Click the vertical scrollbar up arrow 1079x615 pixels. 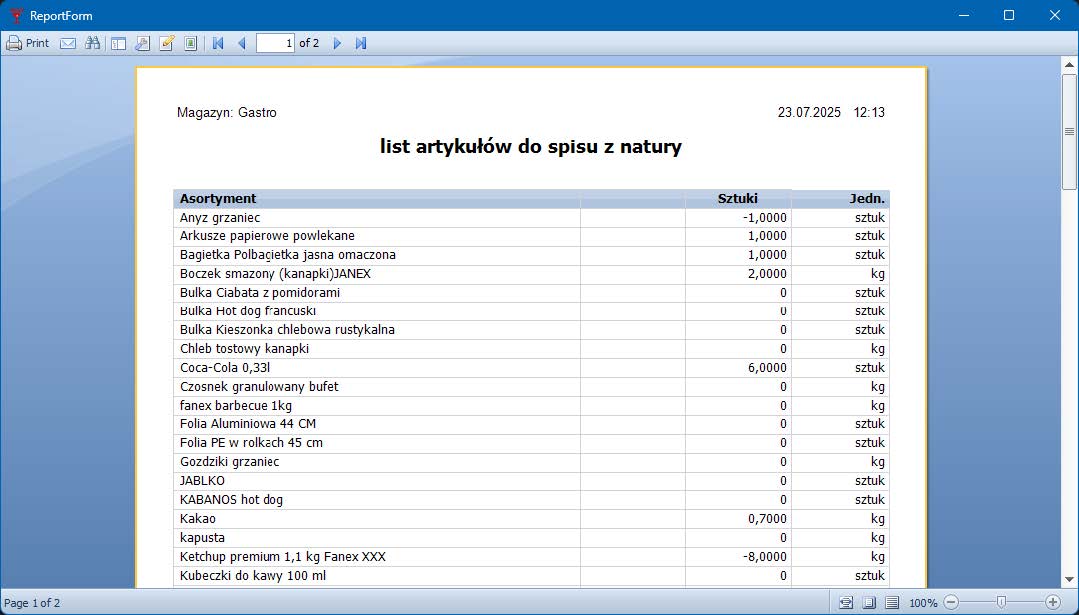coord(1069,65)
